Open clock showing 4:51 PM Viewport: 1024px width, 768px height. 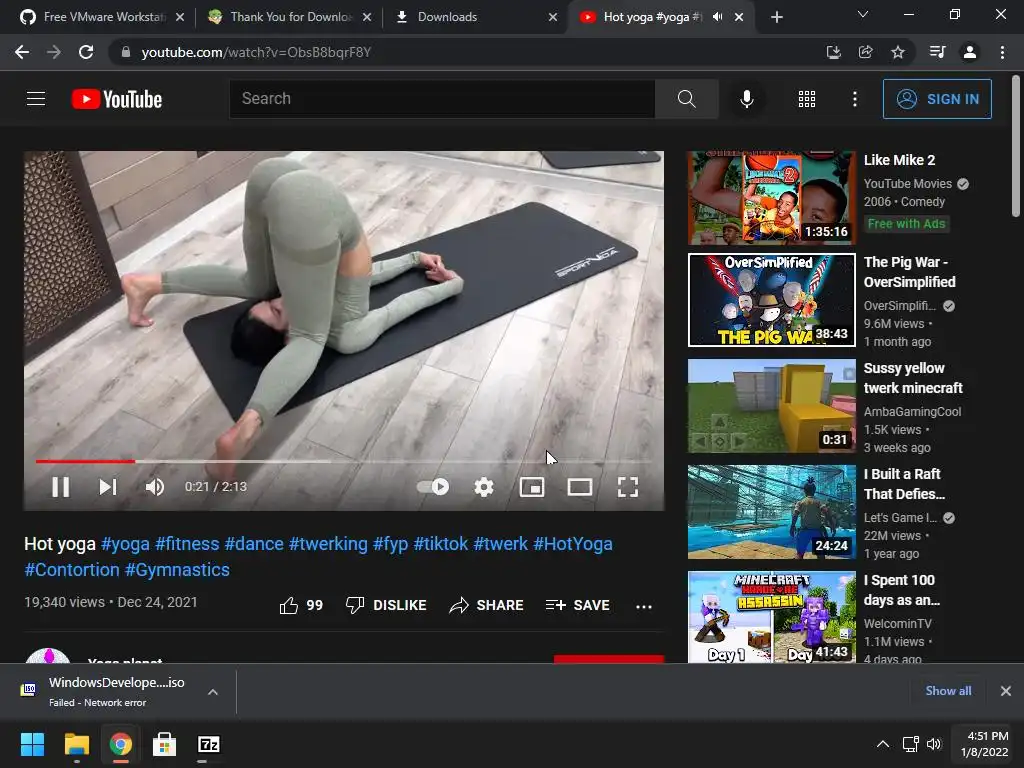[x=984, y=744]
